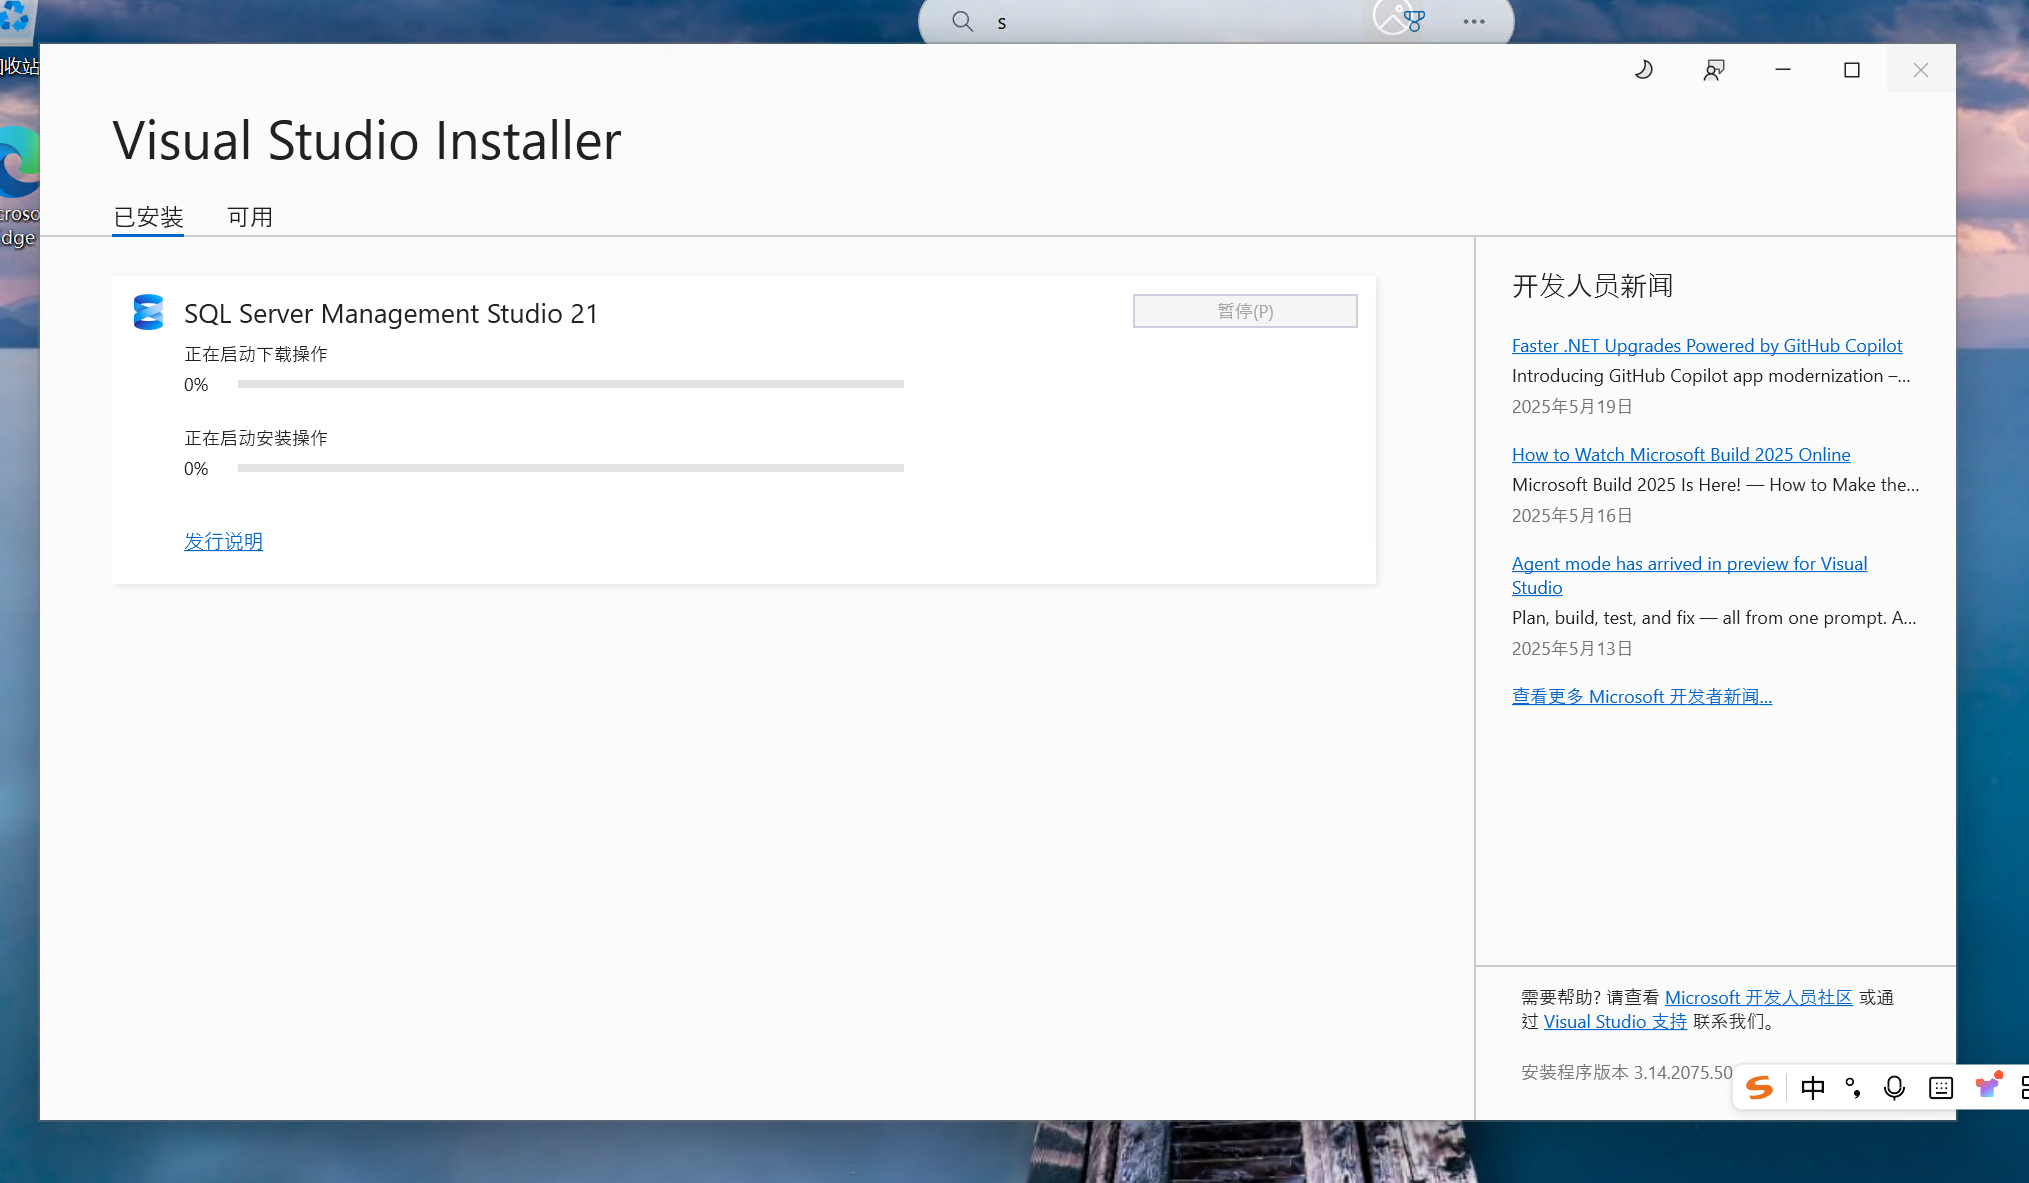Toggle dark theme moon icon
The image size is (2029, 1183).
pos(1643,70)
